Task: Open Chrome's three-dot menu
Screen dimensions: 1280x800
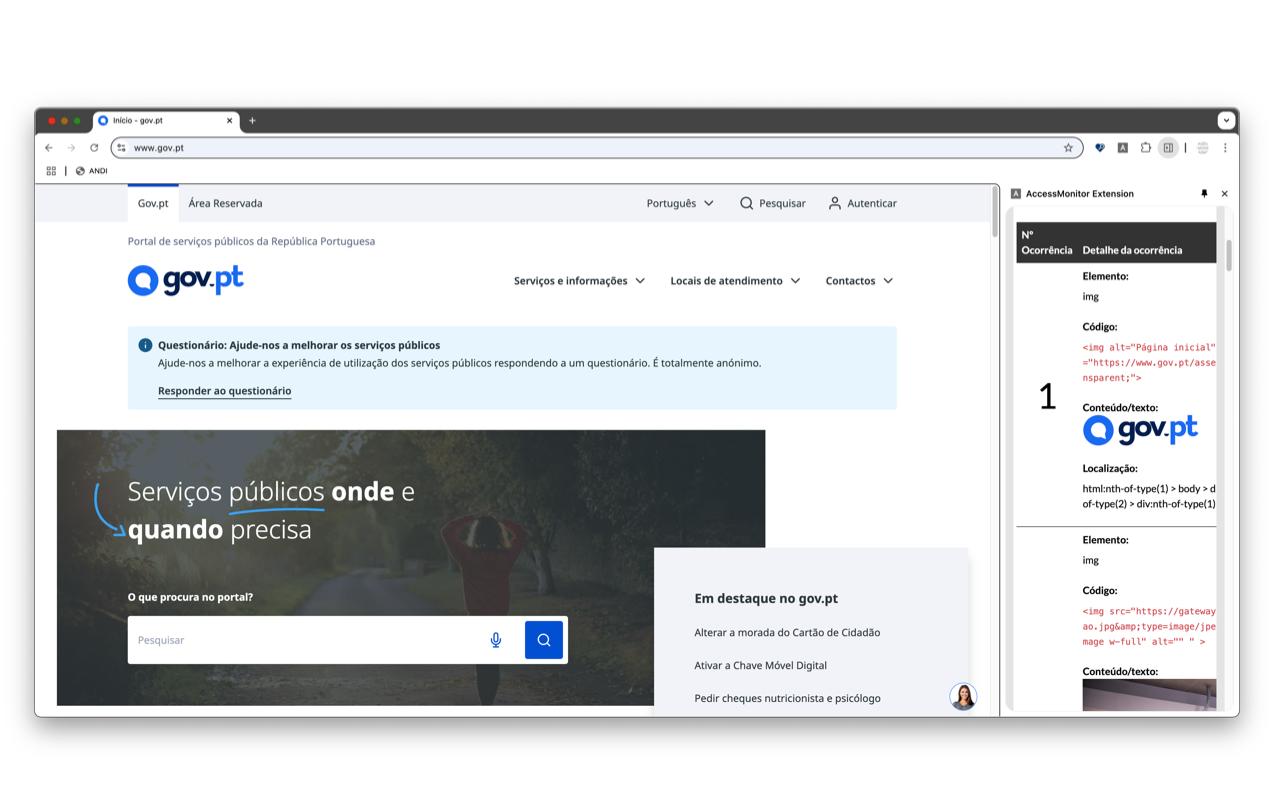Action: click(x=1225, y=147)
